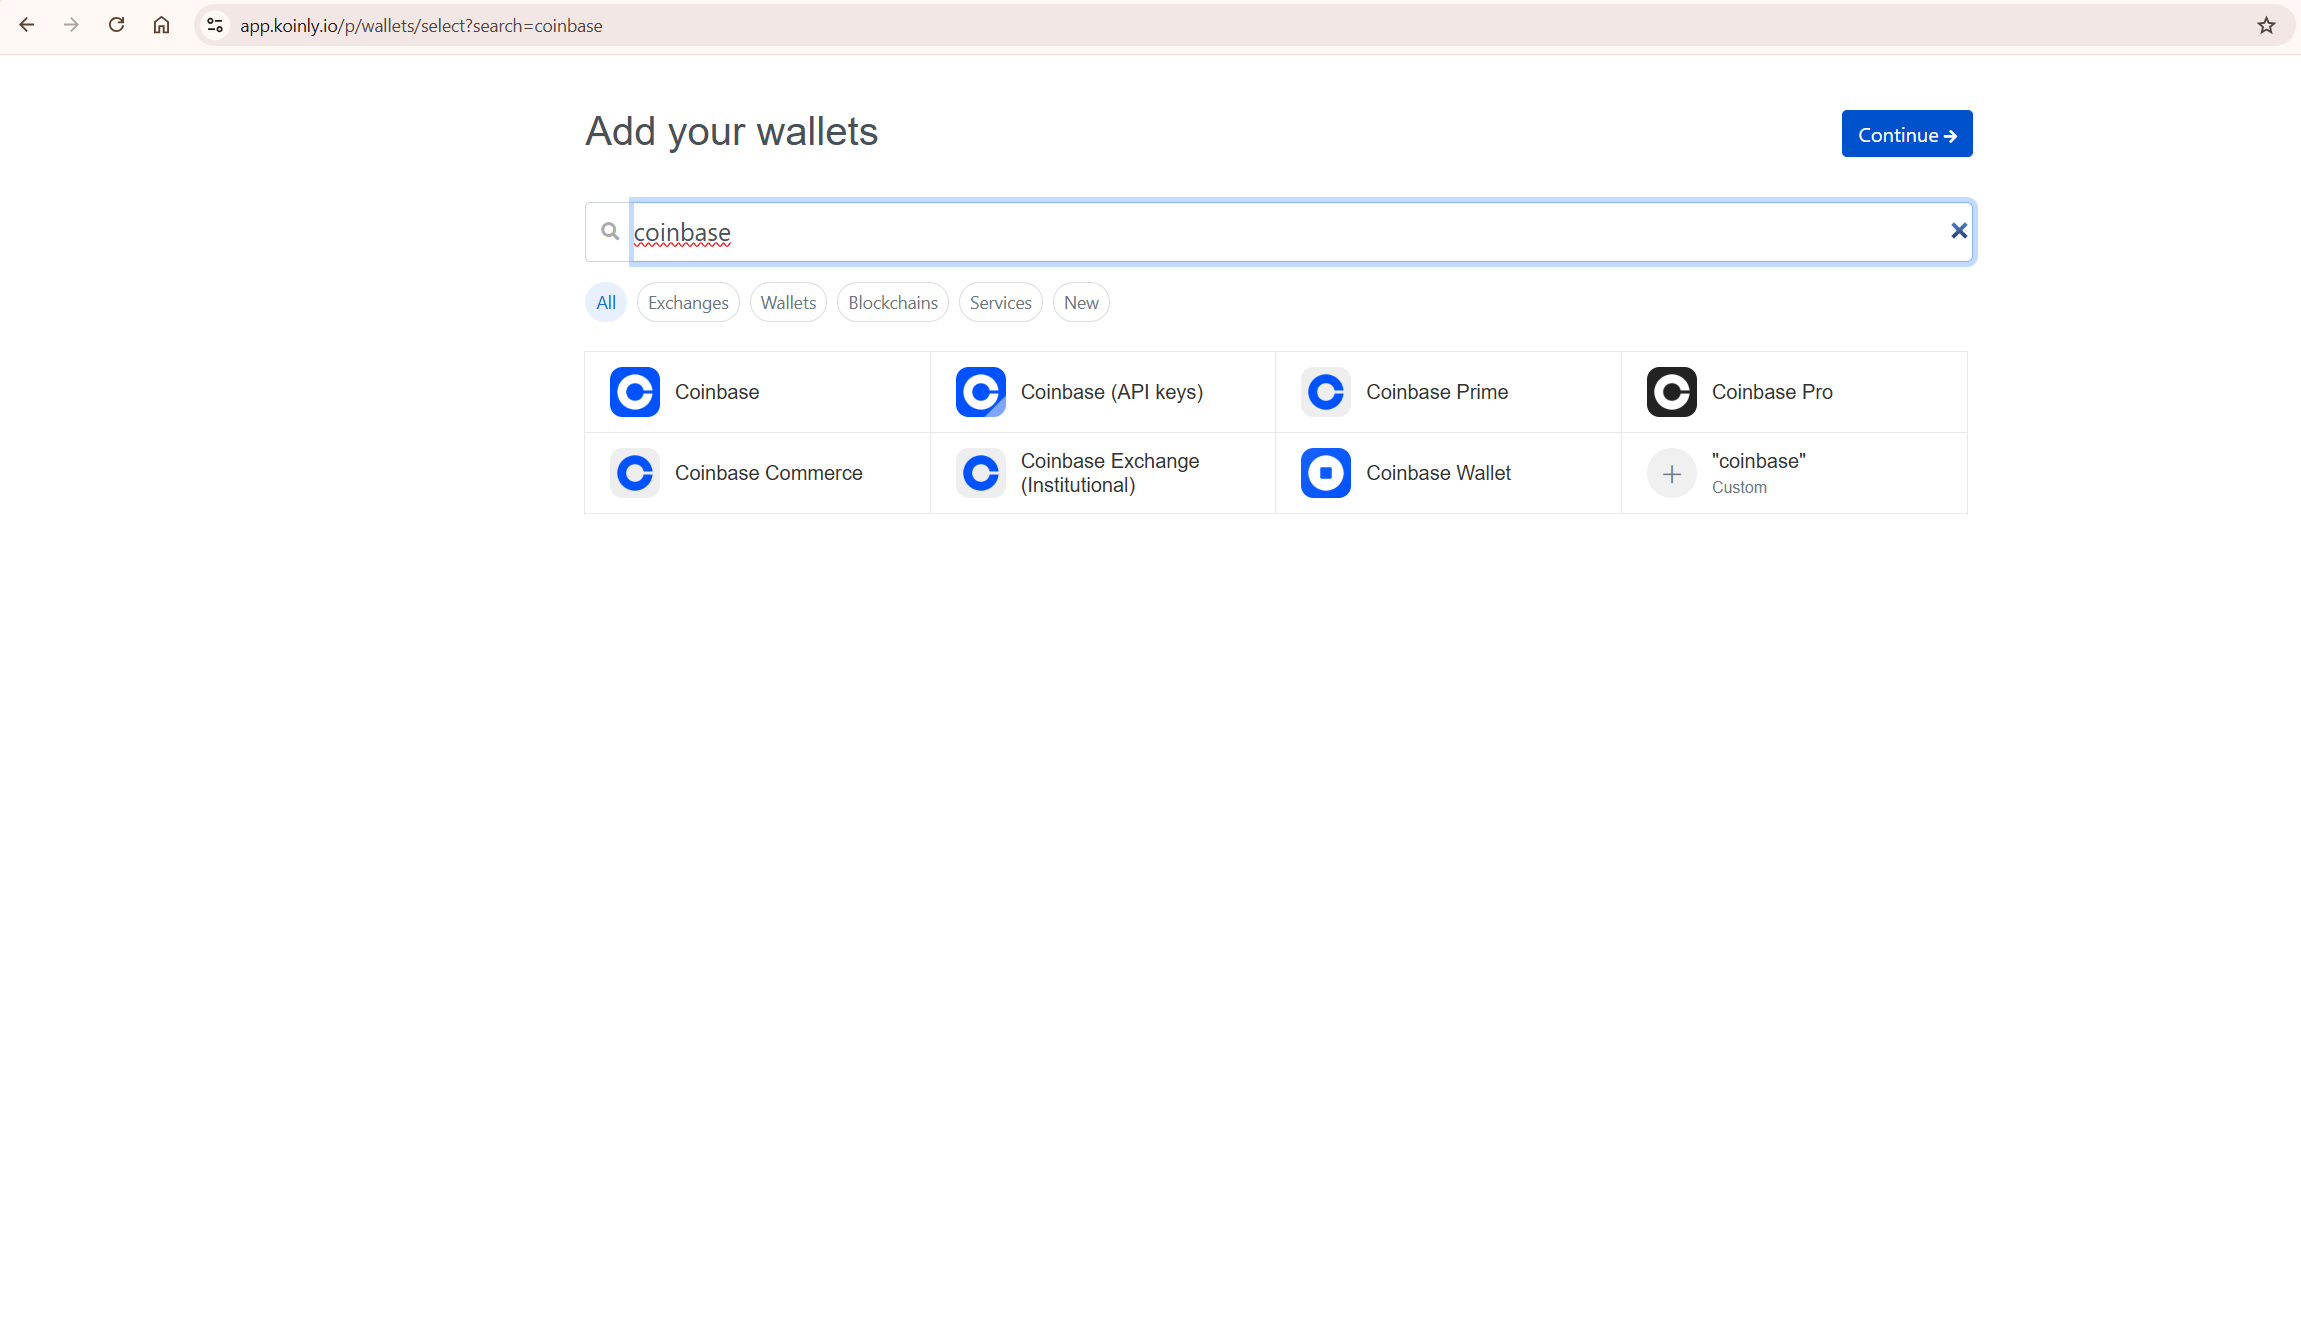Open the browser home page icon
Viewport: 2301px width, 1326px height.
pyautogui.click(x=162, y=25)
